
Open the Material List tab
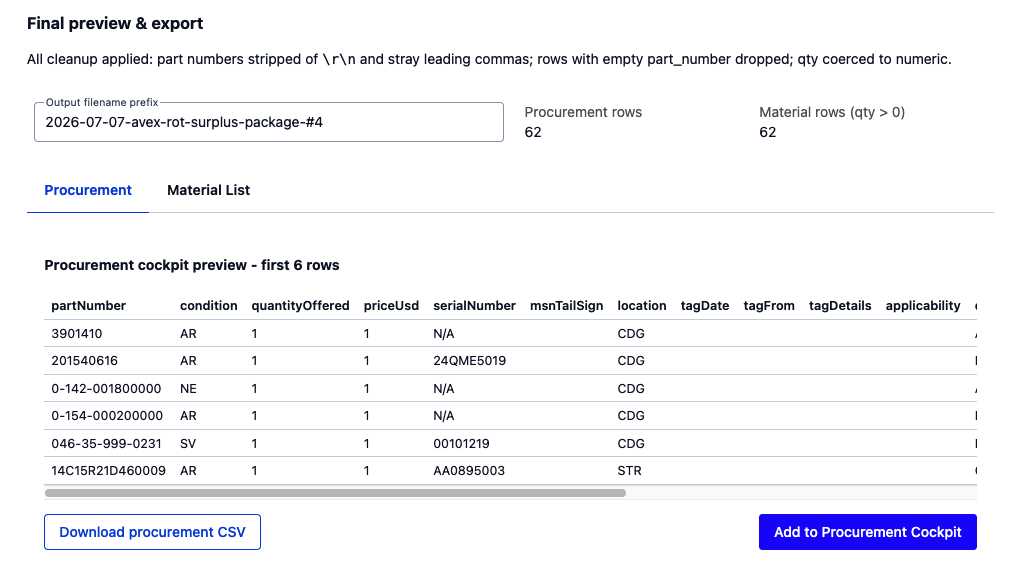[x=208, y=190]
